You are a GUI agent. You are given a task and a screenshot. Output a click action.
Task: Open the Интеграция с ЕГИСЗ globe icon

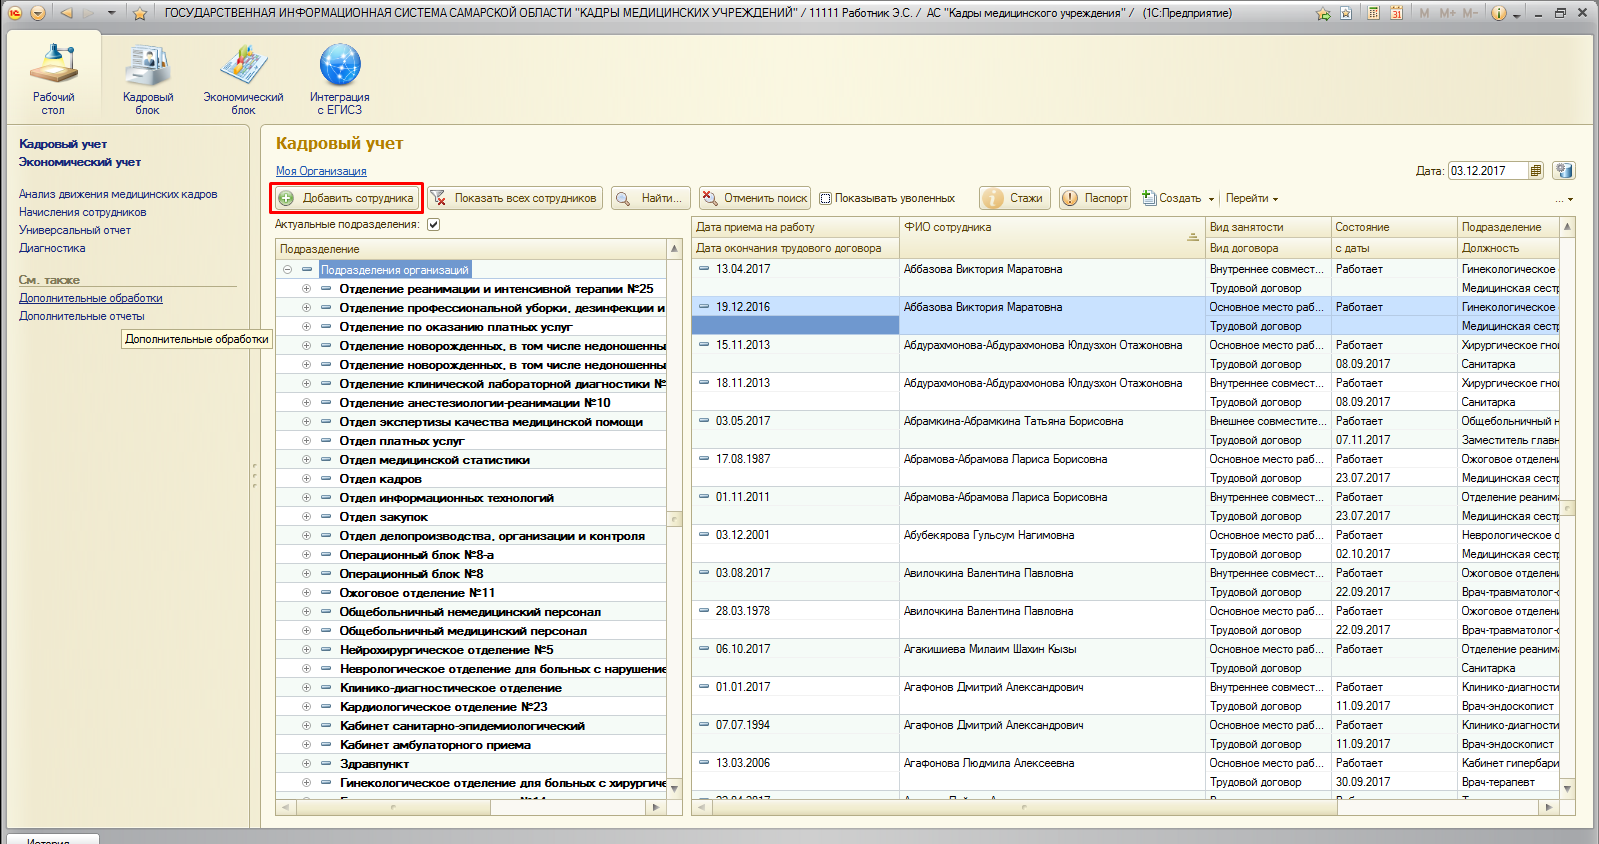tap(339, 66)
